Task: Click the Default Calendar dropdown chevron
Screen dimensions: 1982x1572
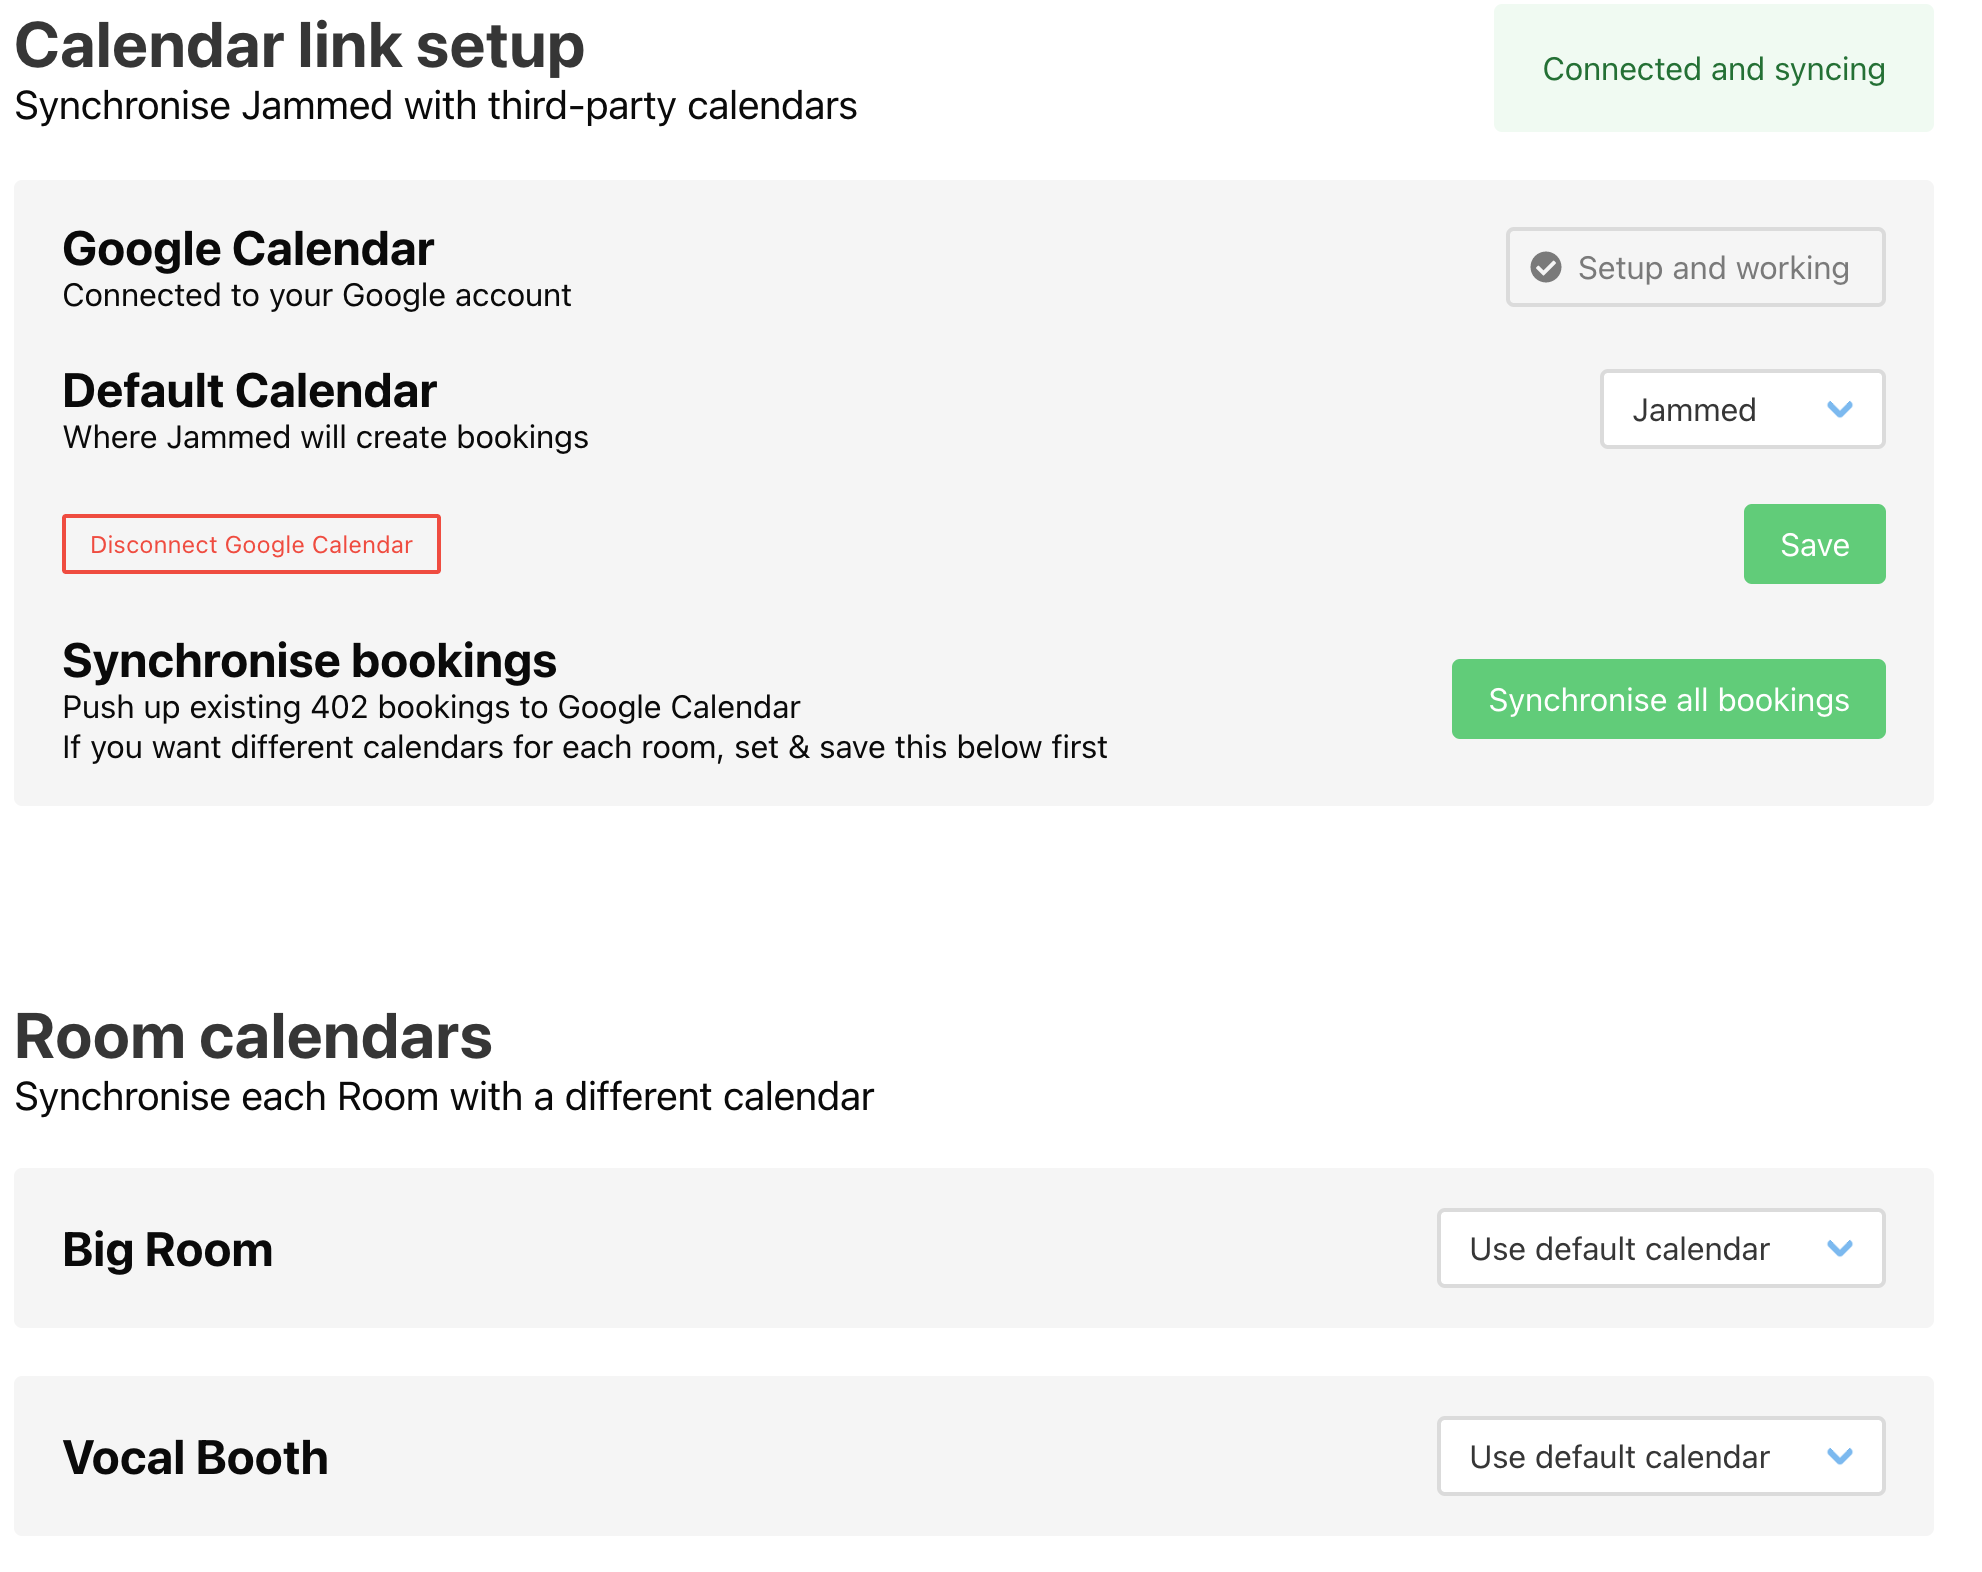Action: [1839, 409]
